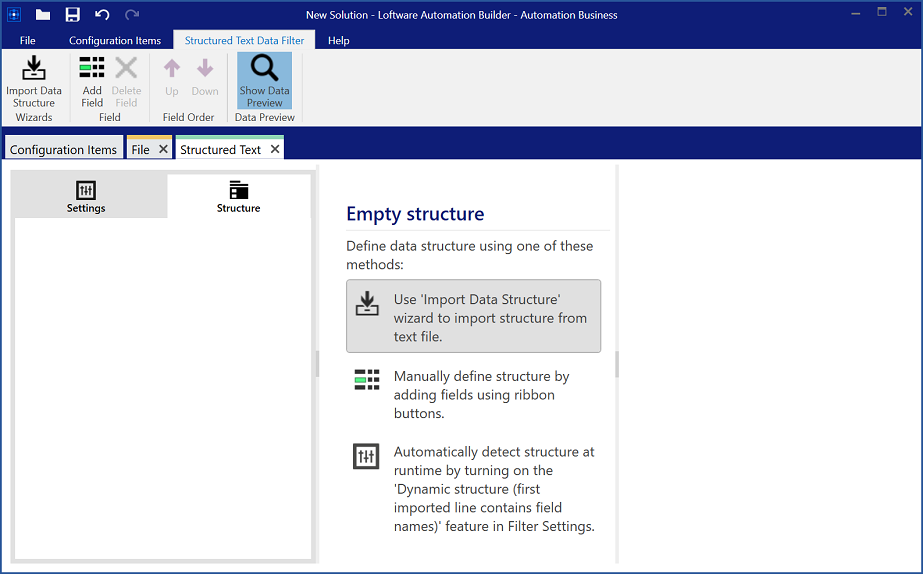Click the left panel splitter handle

pyautogui.click(x=318, y=364)
